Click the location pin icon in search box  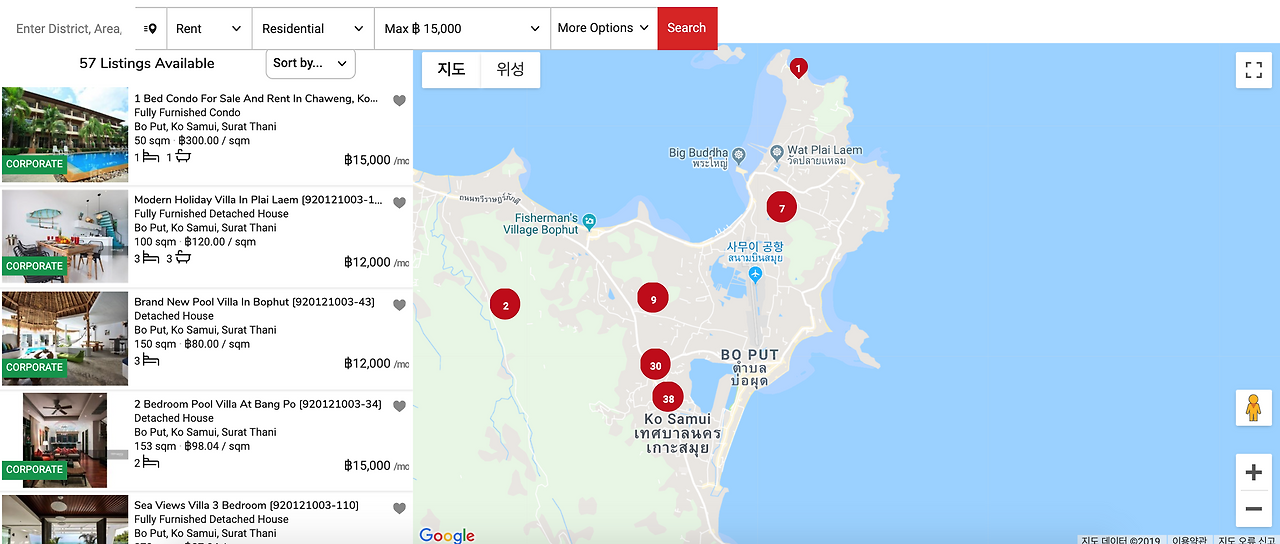[150, 28]
